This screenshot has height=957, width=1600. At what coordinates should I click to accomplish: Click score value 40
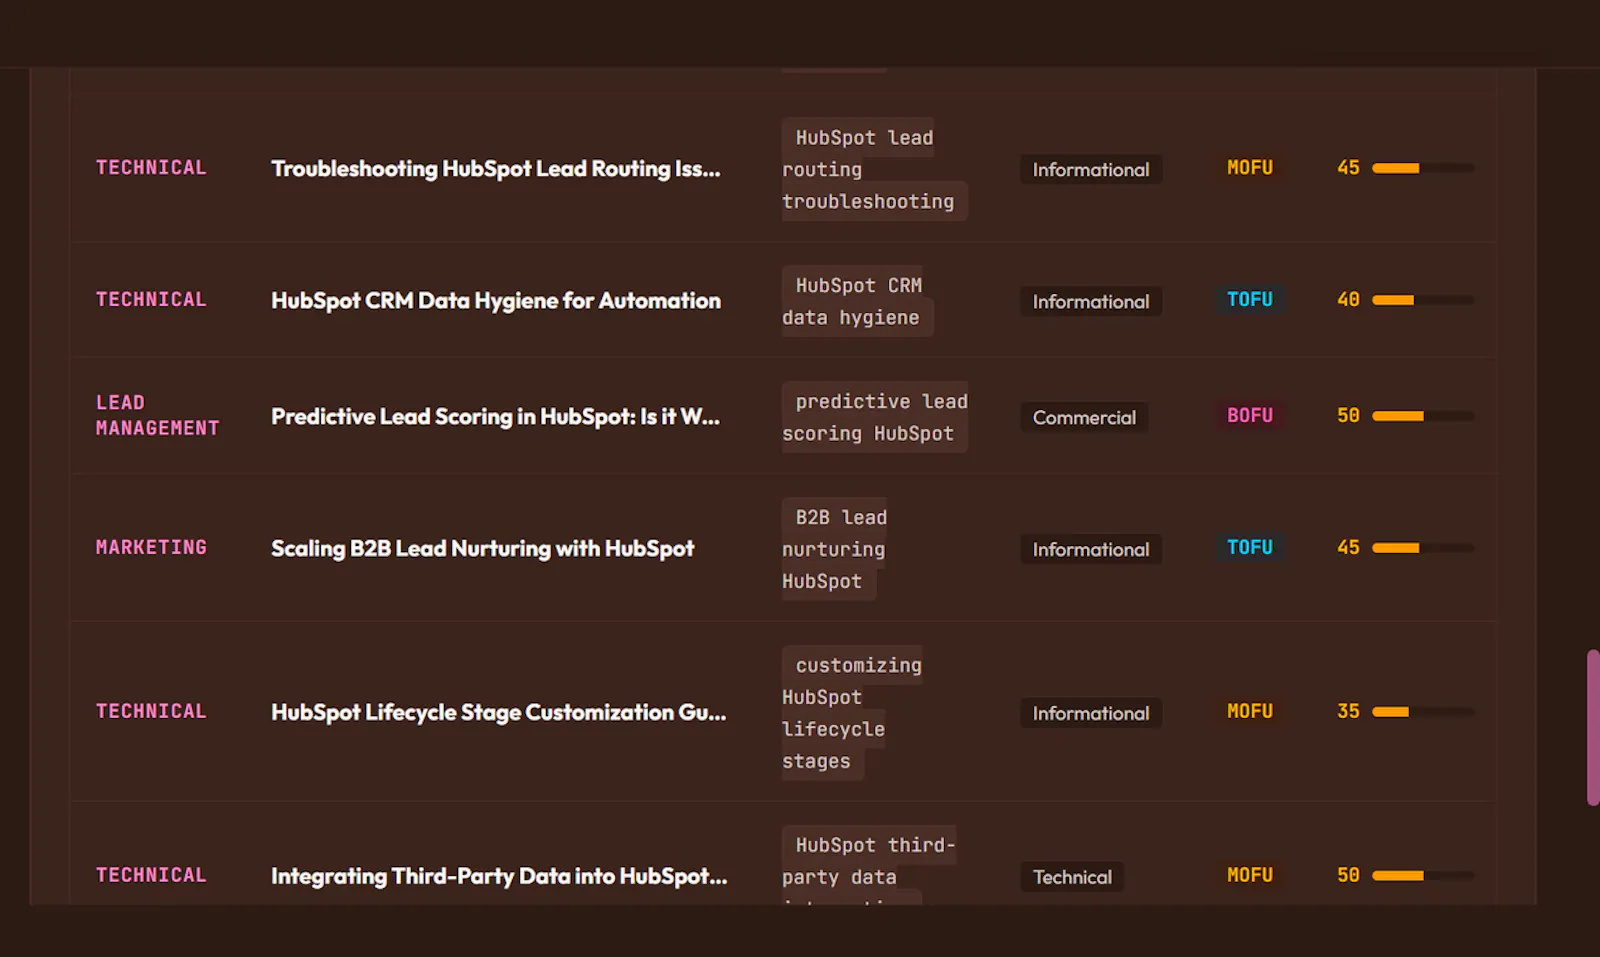(x=1348, y=300)
